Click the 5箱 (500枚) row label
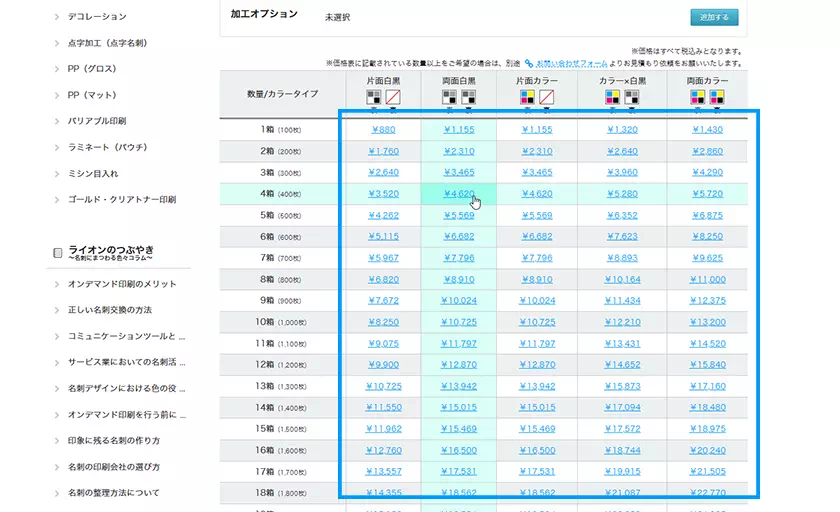The height and width of the screenshot is (512, 840). pyautogui.click(x=281, y=215)
